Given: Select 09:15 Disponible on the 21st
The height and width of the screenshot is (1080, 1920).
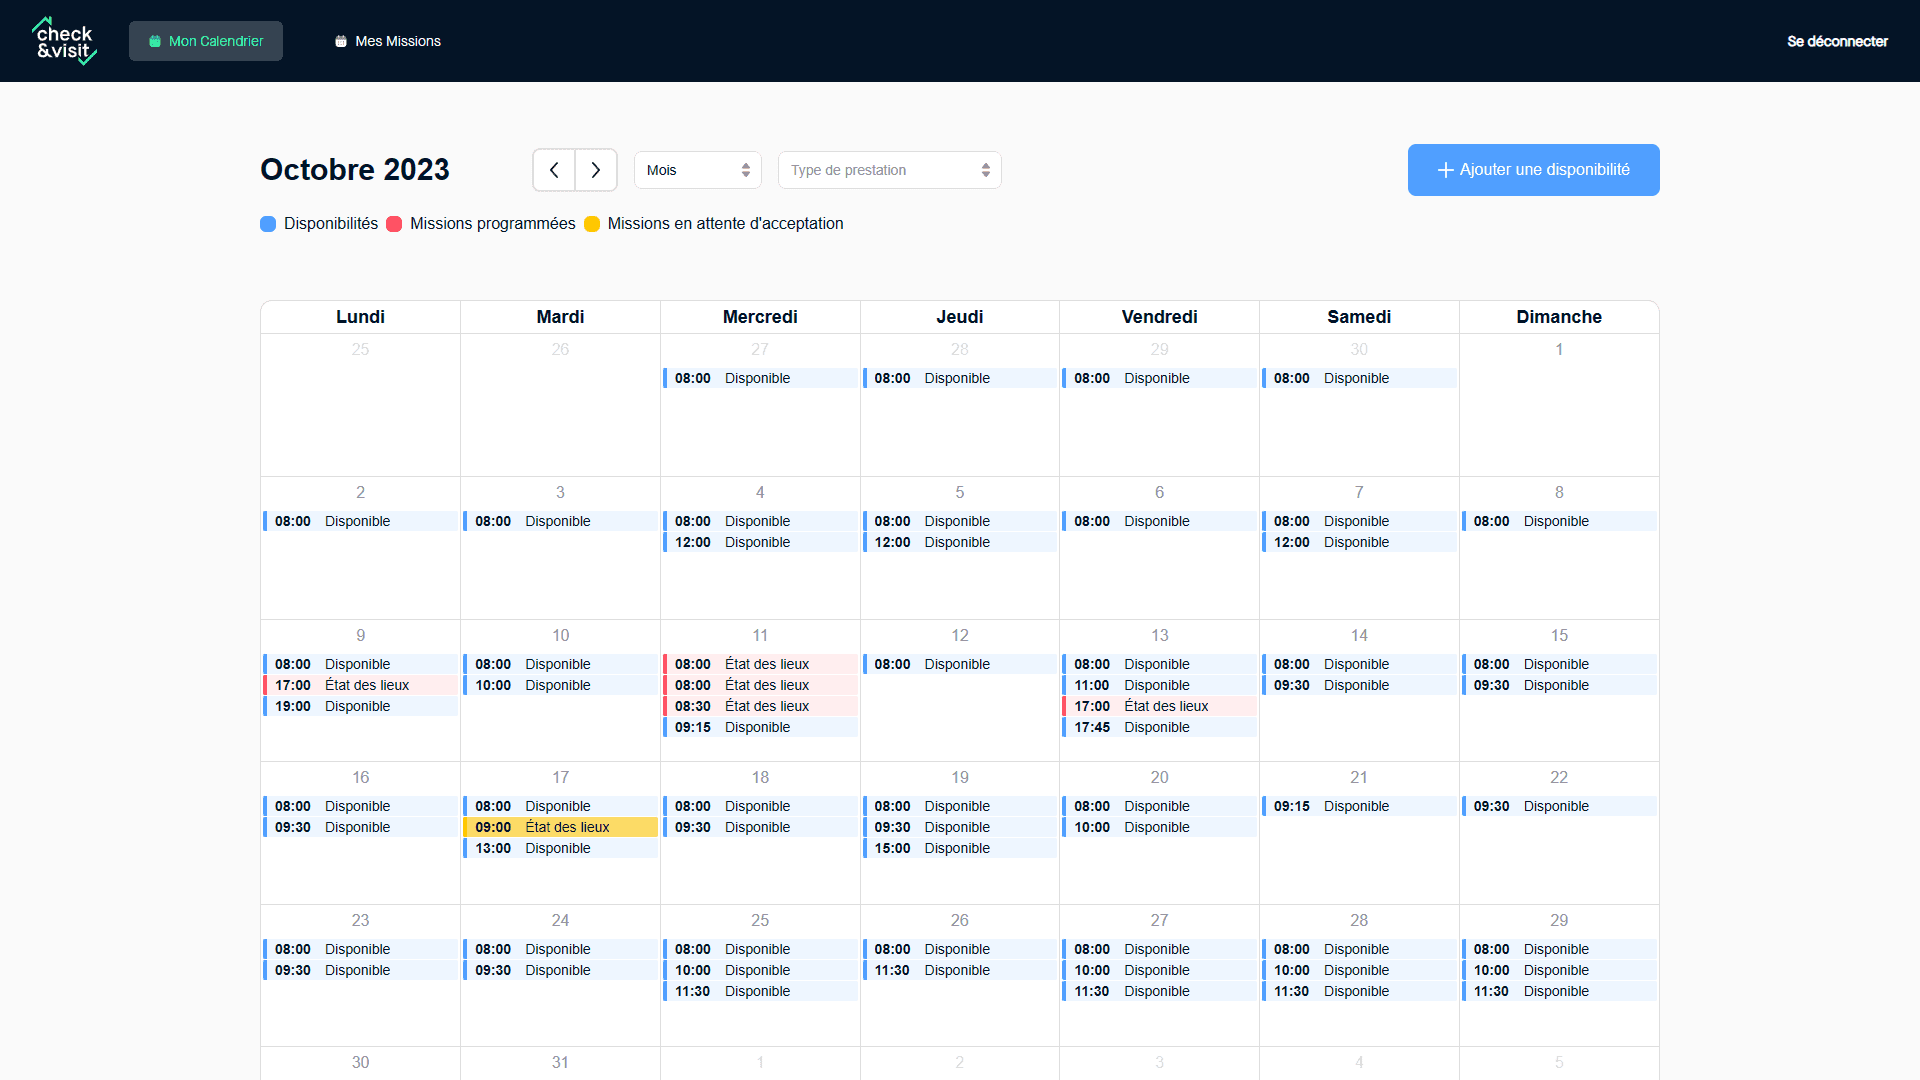Looking at the screenshot, I should click(x=1359, y=806).
